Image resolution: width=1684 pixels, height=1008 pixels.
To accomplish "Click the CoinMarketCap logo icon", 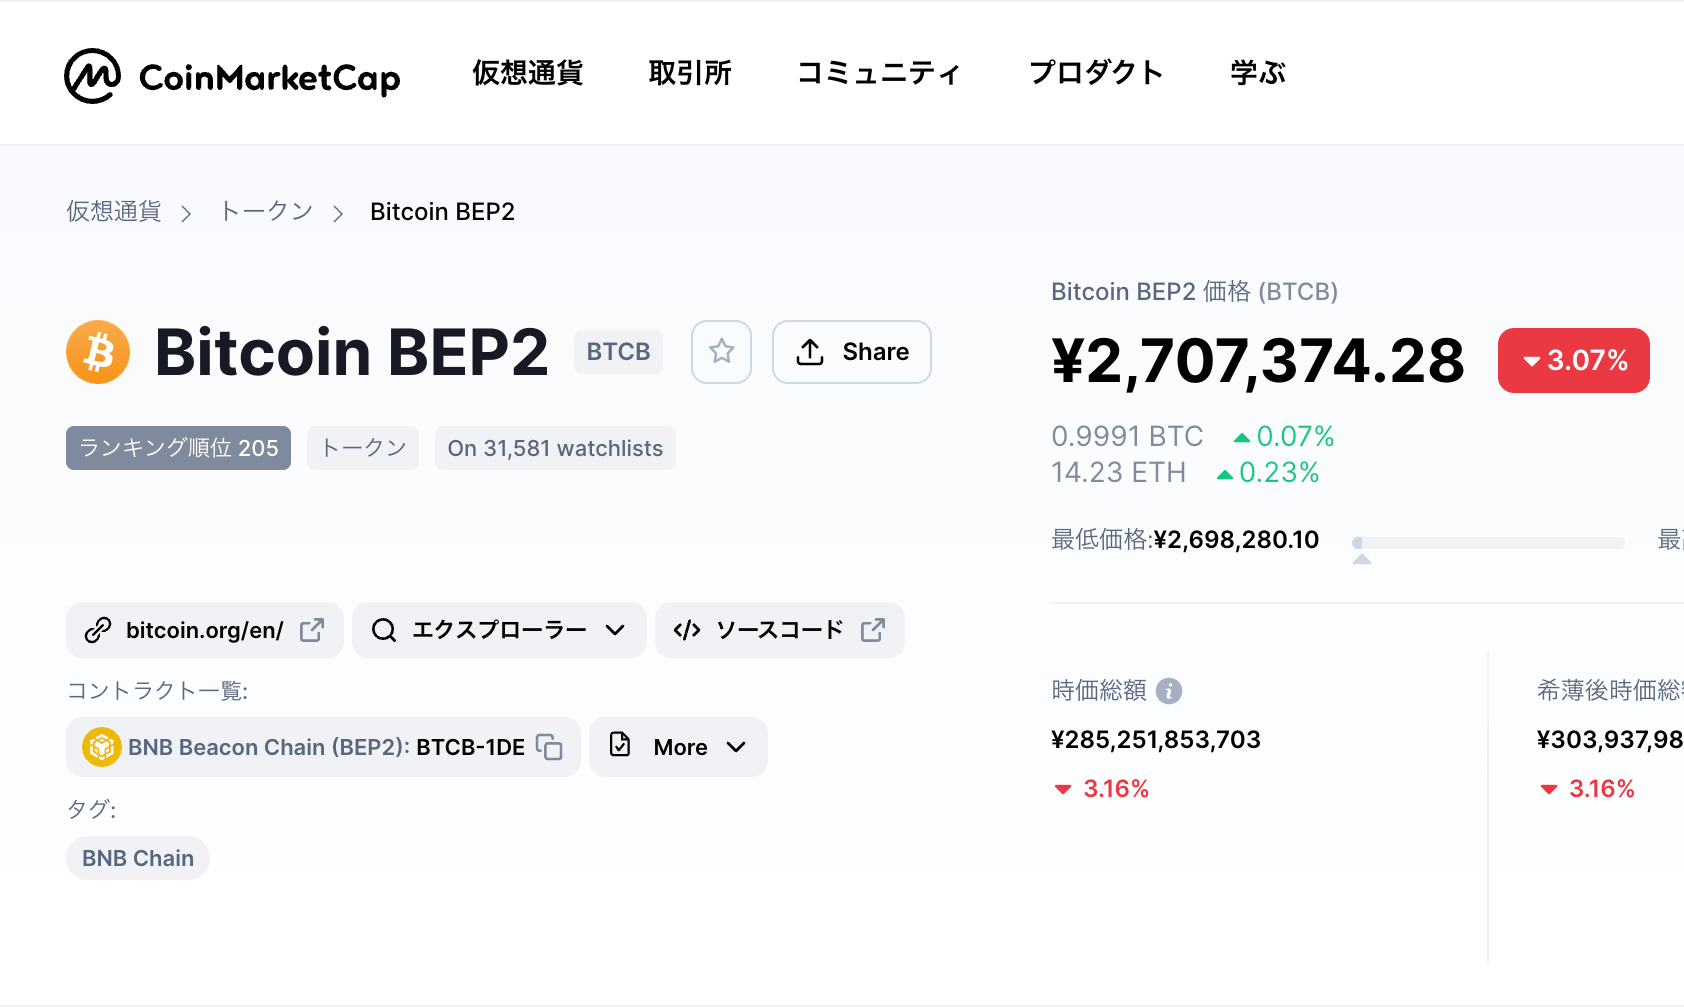I will coord(92,76).
